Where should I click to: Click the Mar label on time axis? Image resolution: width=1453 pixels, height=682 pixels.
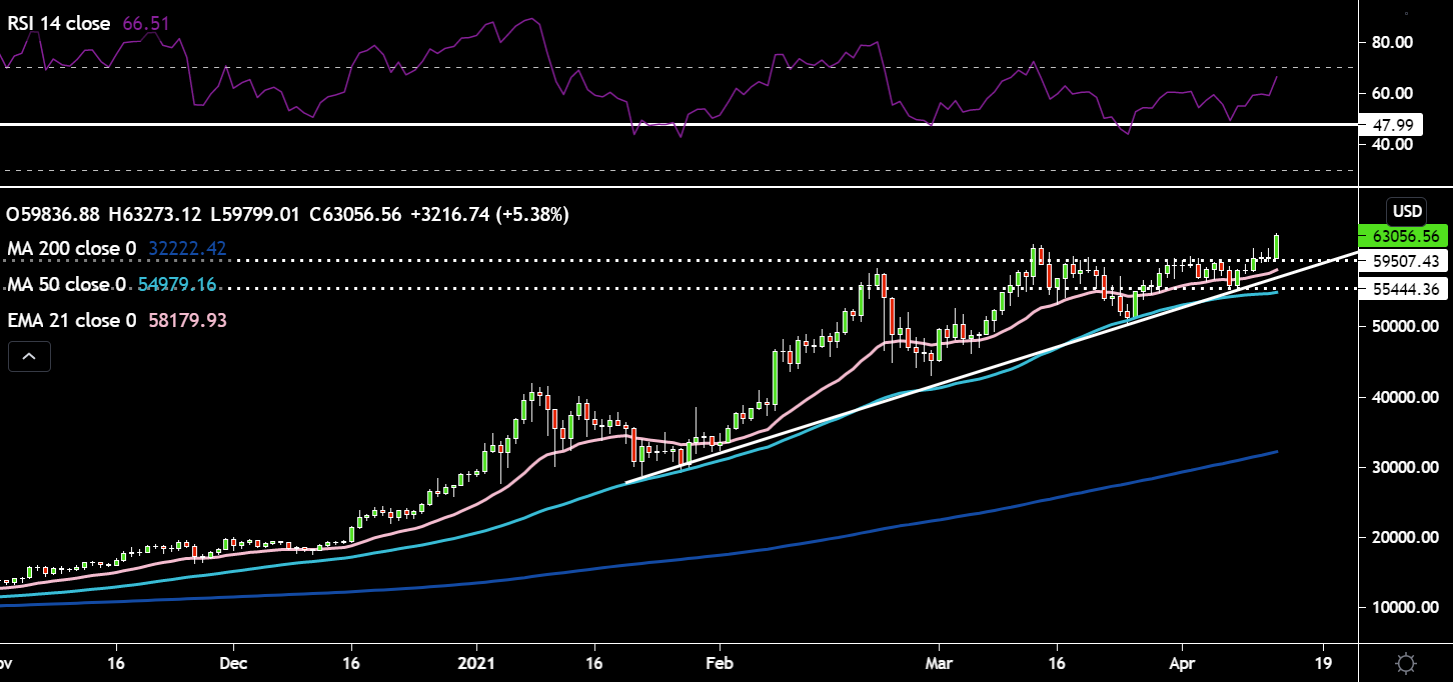[939, 663]
